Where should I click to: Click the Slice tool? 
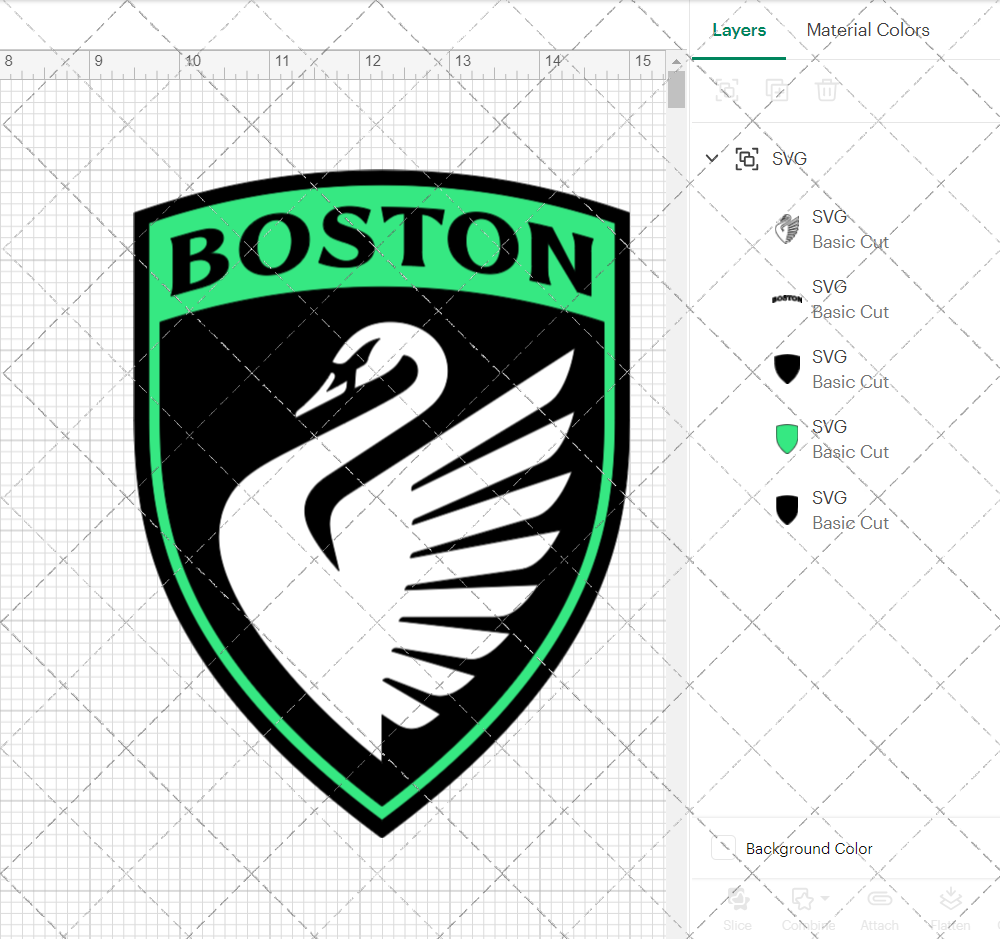[737, 908]
